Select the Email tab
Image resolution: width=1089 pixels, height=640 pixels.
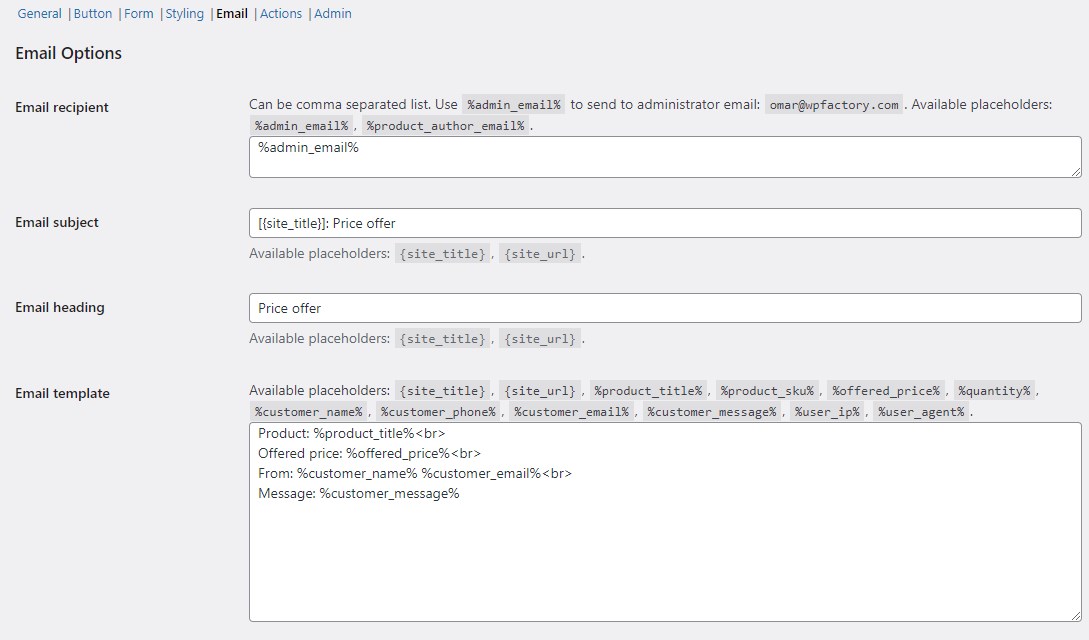pyautogui.click(x=231, y=13)
